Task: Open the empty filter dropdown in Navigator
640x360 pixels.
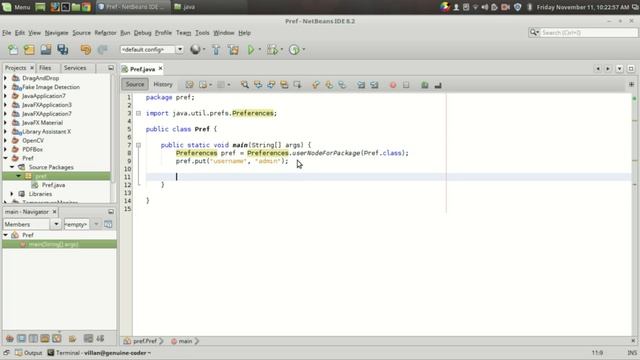Action: click(96, 224)
